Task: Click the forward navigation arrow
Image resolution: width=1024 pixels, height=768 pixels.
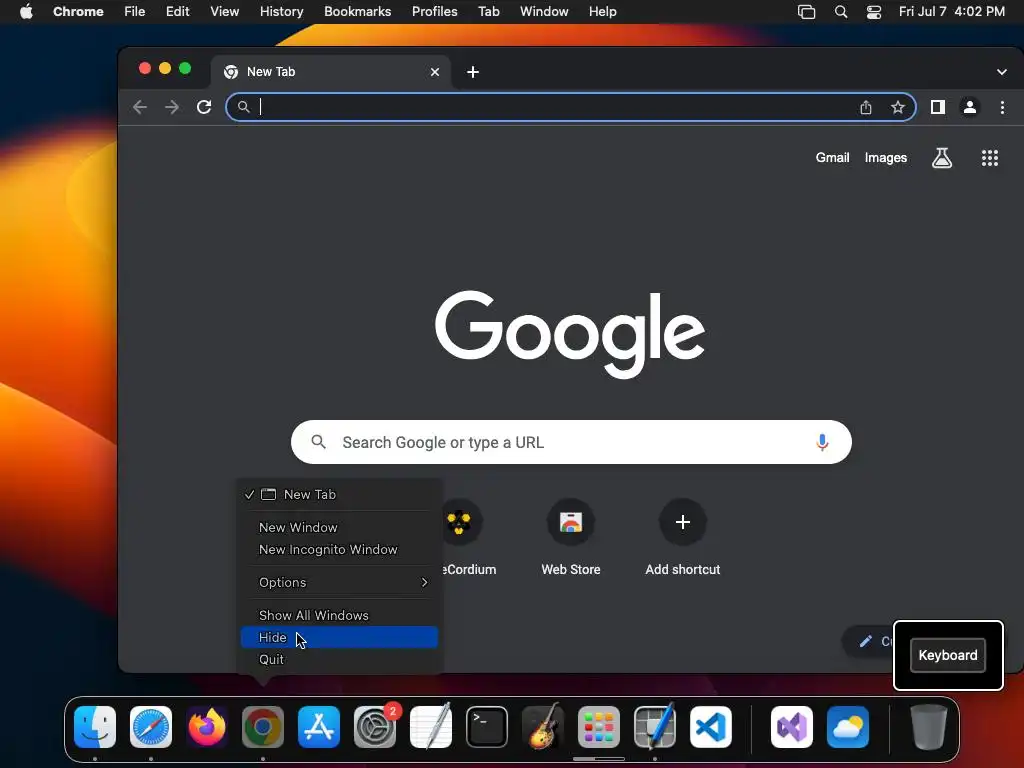Action: pyautogui.click(x=172, y=107)
